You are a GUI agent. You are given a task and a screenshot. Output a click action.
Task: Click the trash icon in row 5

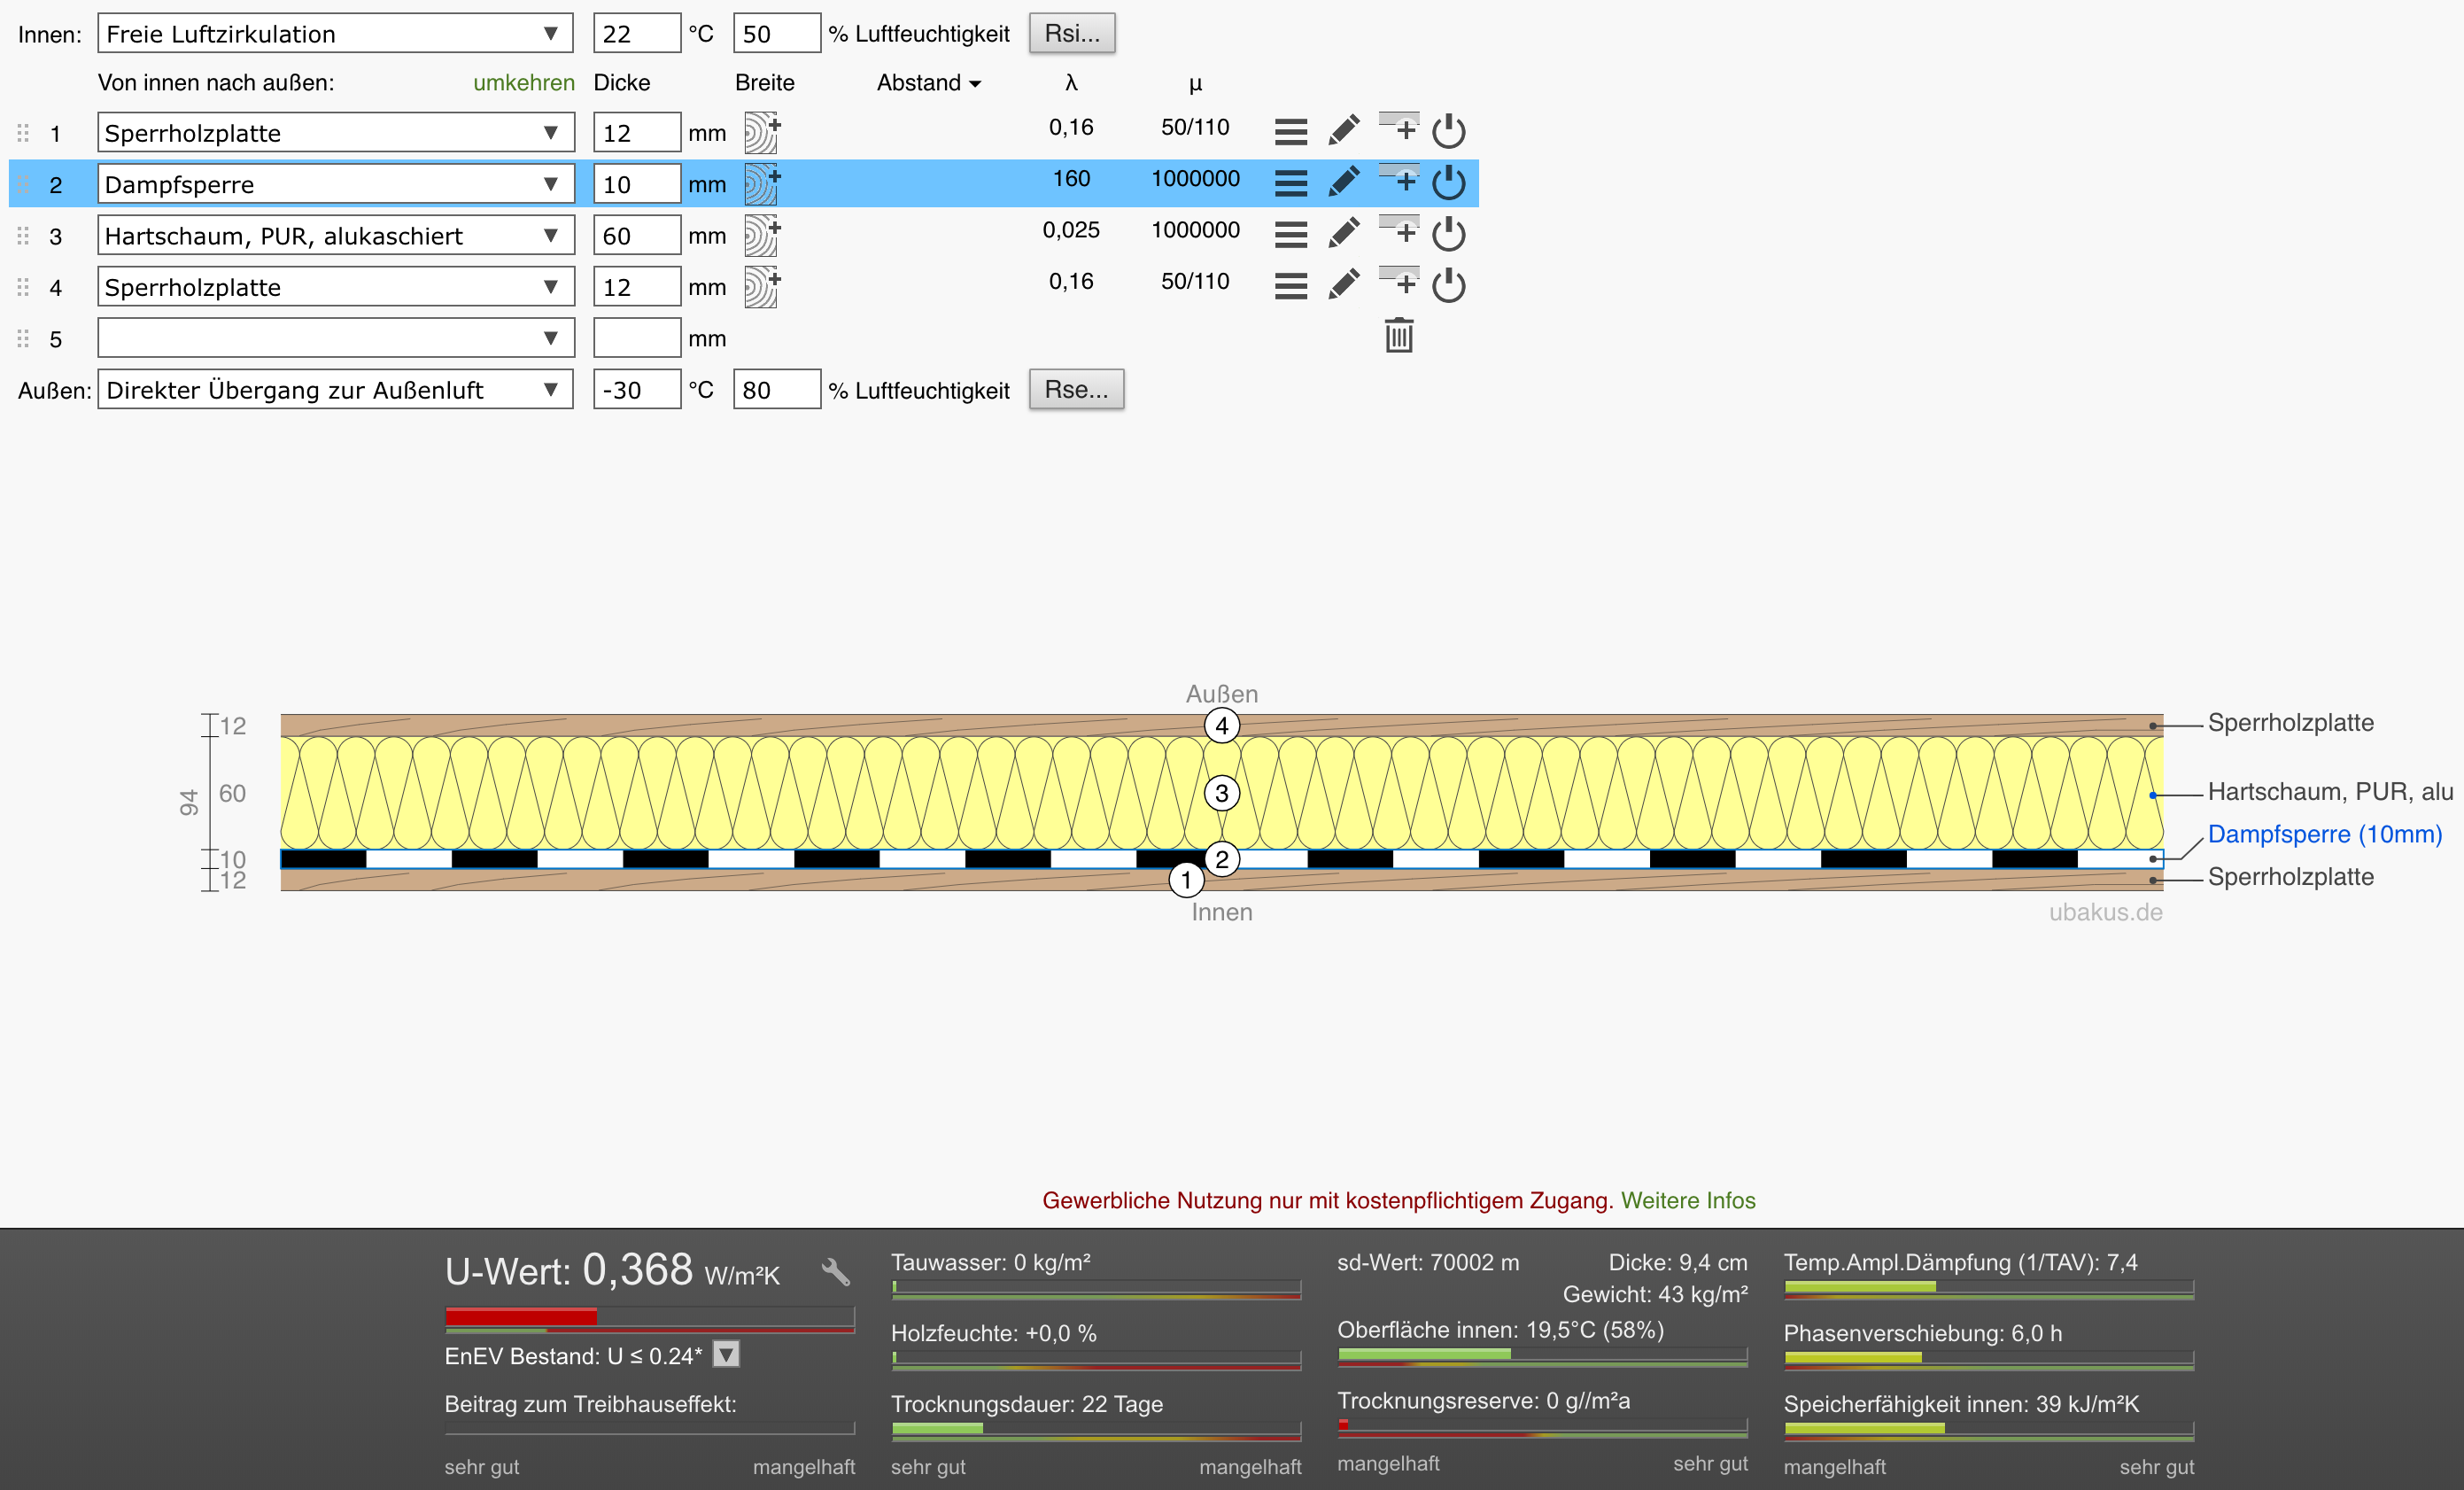pos(1399,335)
